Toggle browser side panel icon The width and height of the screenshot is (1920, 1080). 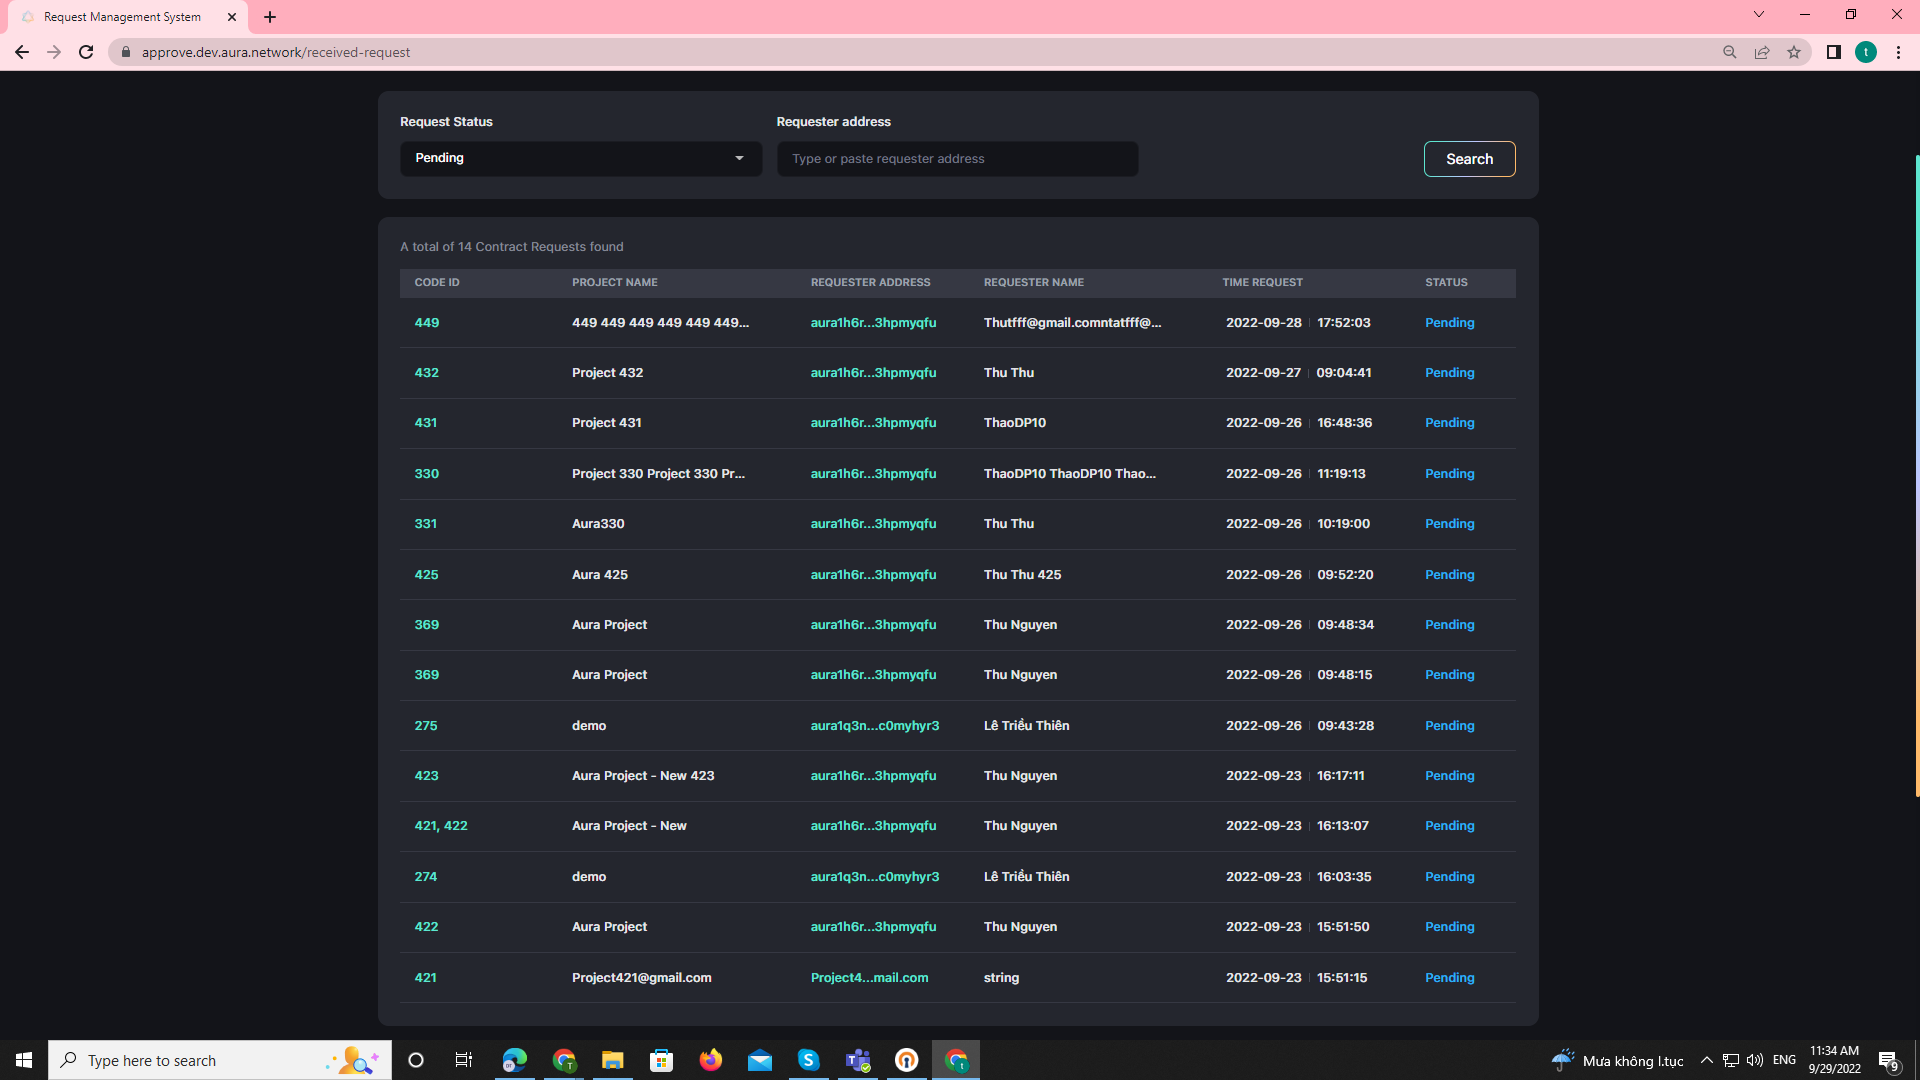click(x=1833, y=52)
